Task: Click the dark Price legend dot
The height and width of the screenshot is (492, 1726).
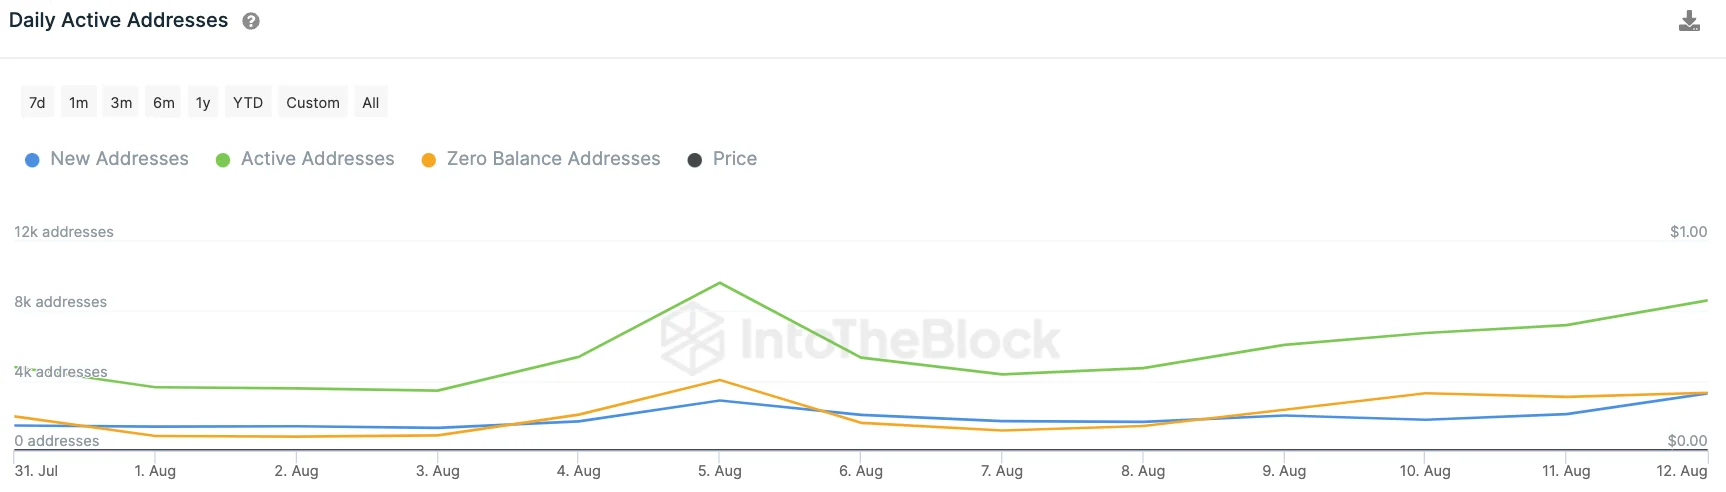Action: (x=695, y=160)
